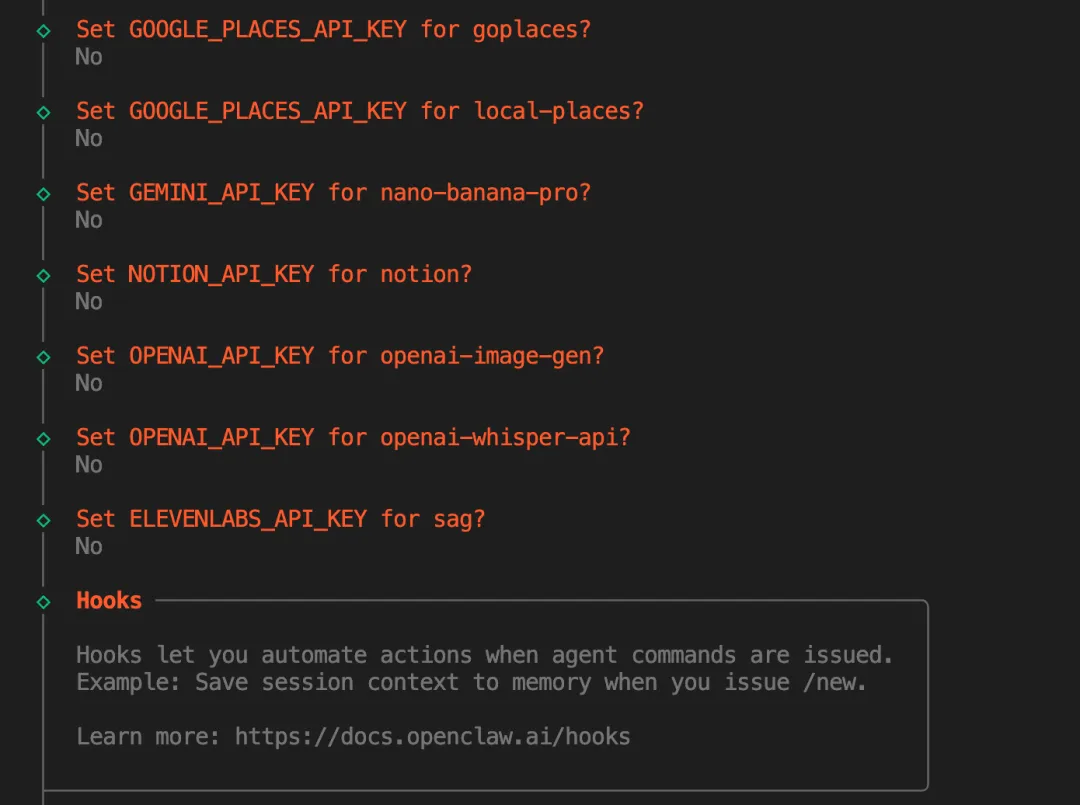Click the Hooks section heading
Screen dimensions: 1080x805
coord(109,601)
